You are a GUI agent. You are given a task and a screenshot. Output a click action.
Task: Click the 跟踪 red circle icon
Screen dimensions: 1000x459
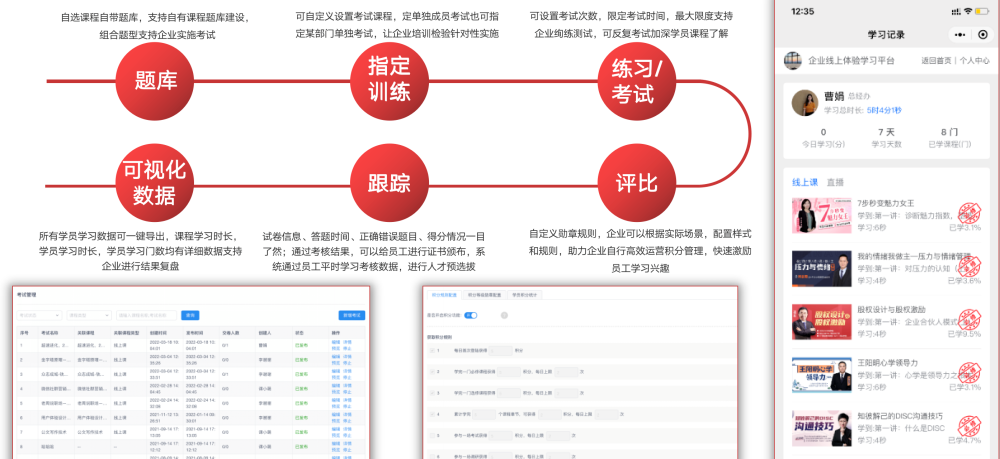pyautogui.click(x=389, y=184)
